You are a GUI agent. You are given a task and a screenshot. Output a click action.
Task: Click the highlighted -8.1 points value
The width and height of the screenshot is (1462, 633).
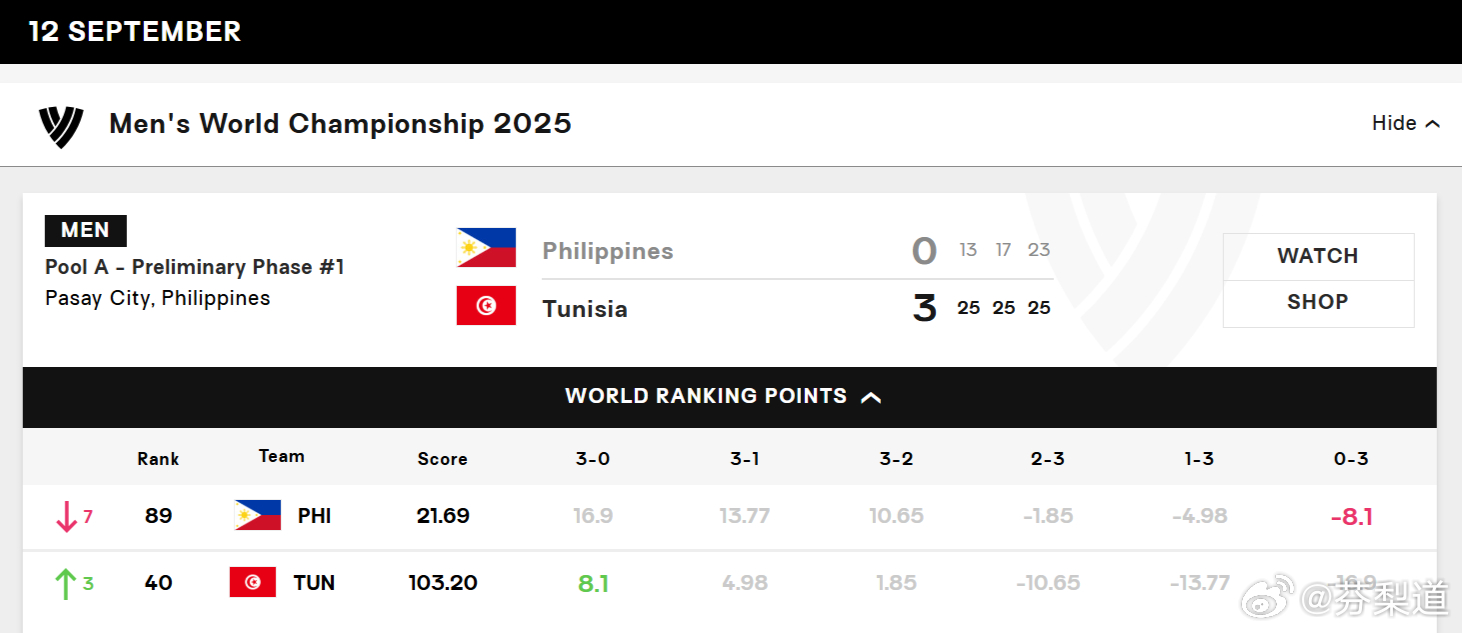(1351, 517)
